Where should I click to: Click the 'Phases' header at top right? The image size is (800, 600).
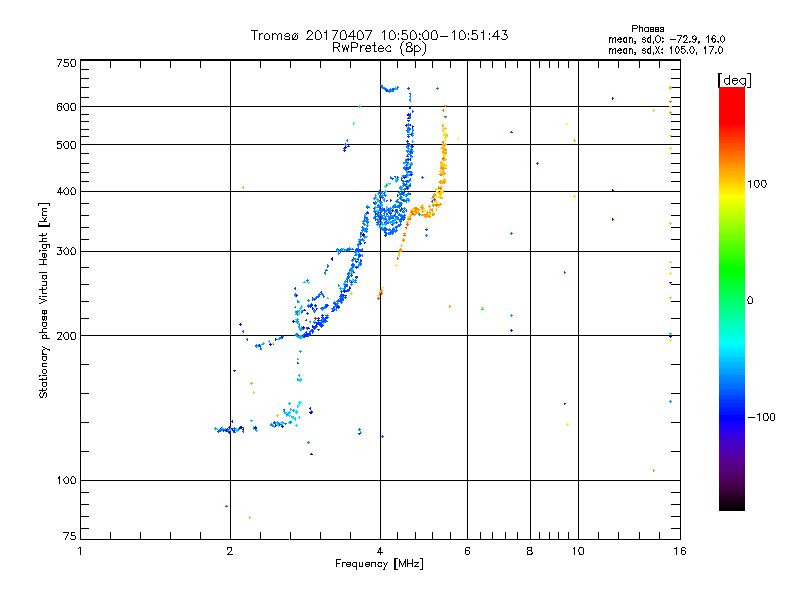pyautogui.click(x=647, y=29)
